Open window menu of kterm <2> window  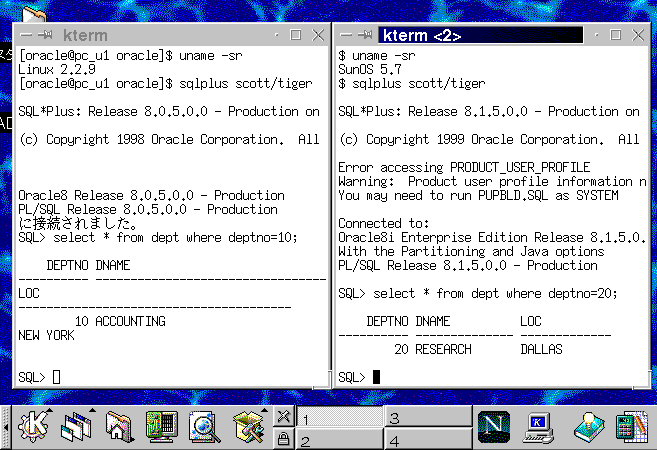pyautogui.click(x=346, y=35)
